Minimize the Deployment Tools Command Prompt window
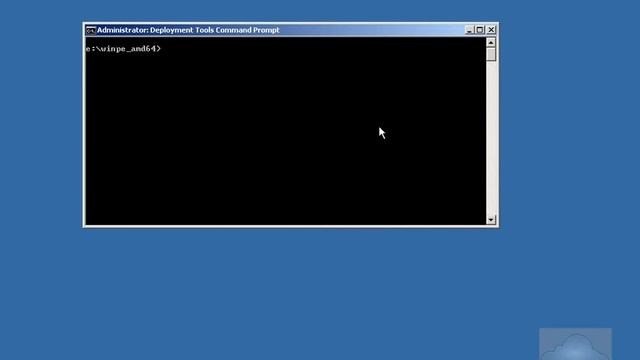The height and width of the screenshot is (360, 640). pyautogui.click(x=469, y=30)
